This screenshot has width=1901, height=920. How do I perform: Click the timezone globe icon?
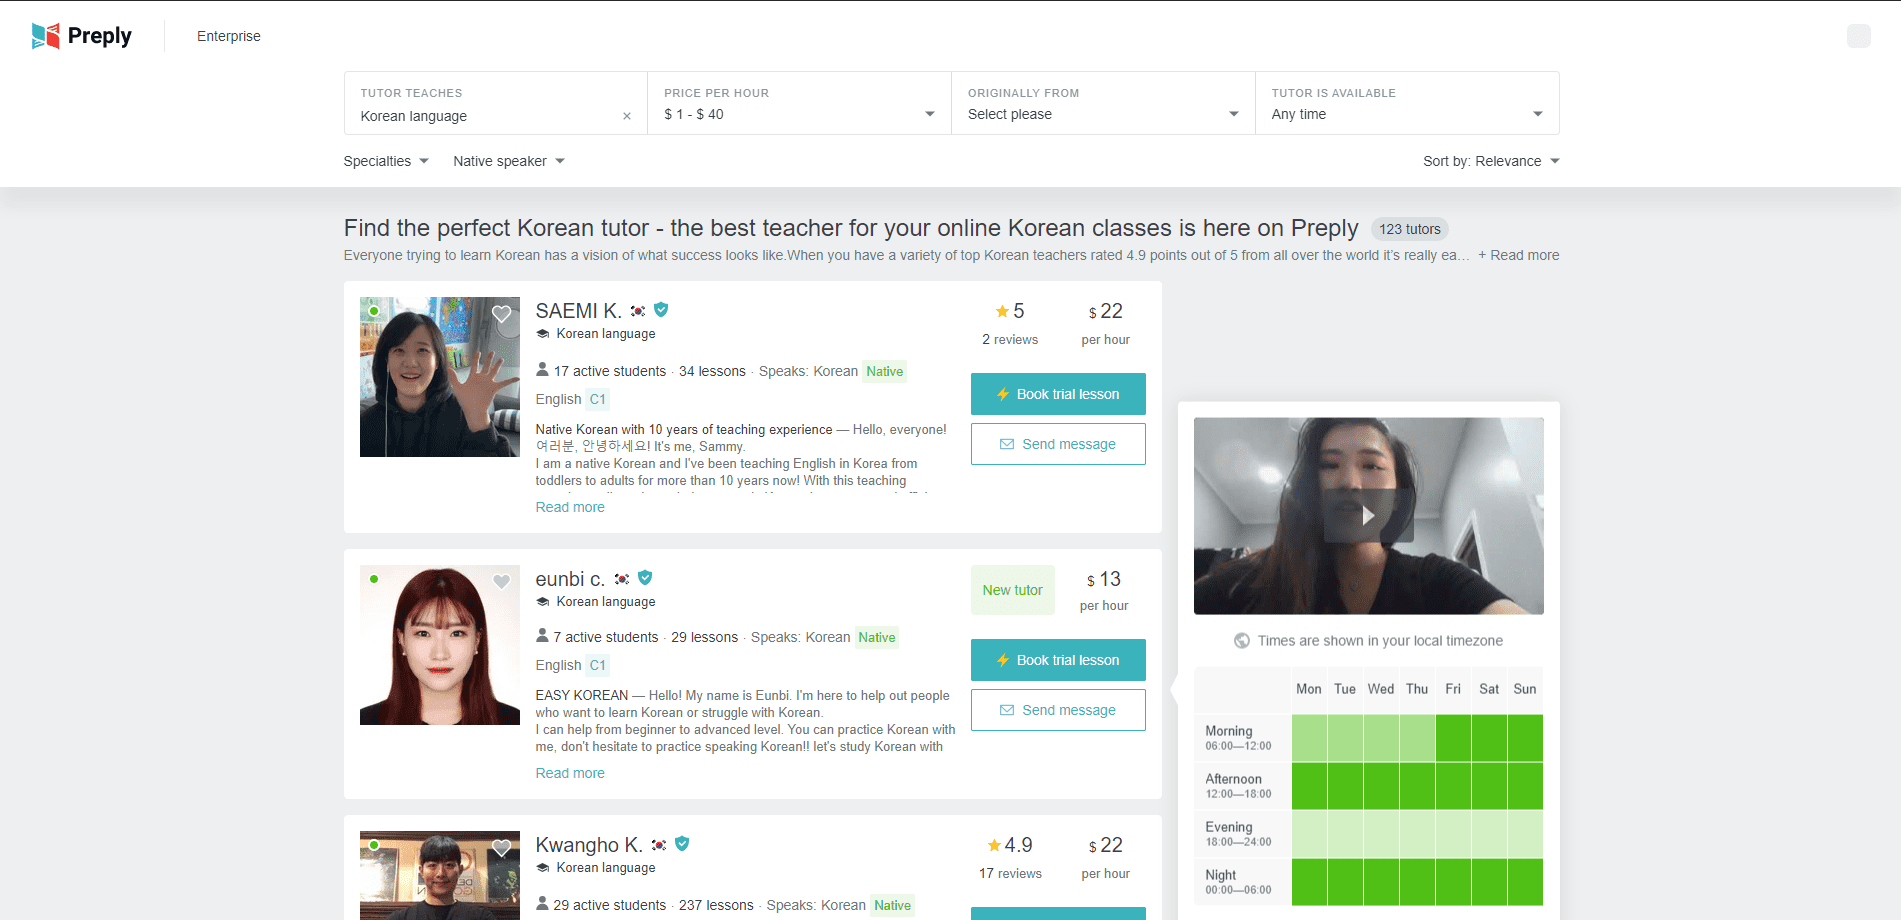tap(1242, 641)
